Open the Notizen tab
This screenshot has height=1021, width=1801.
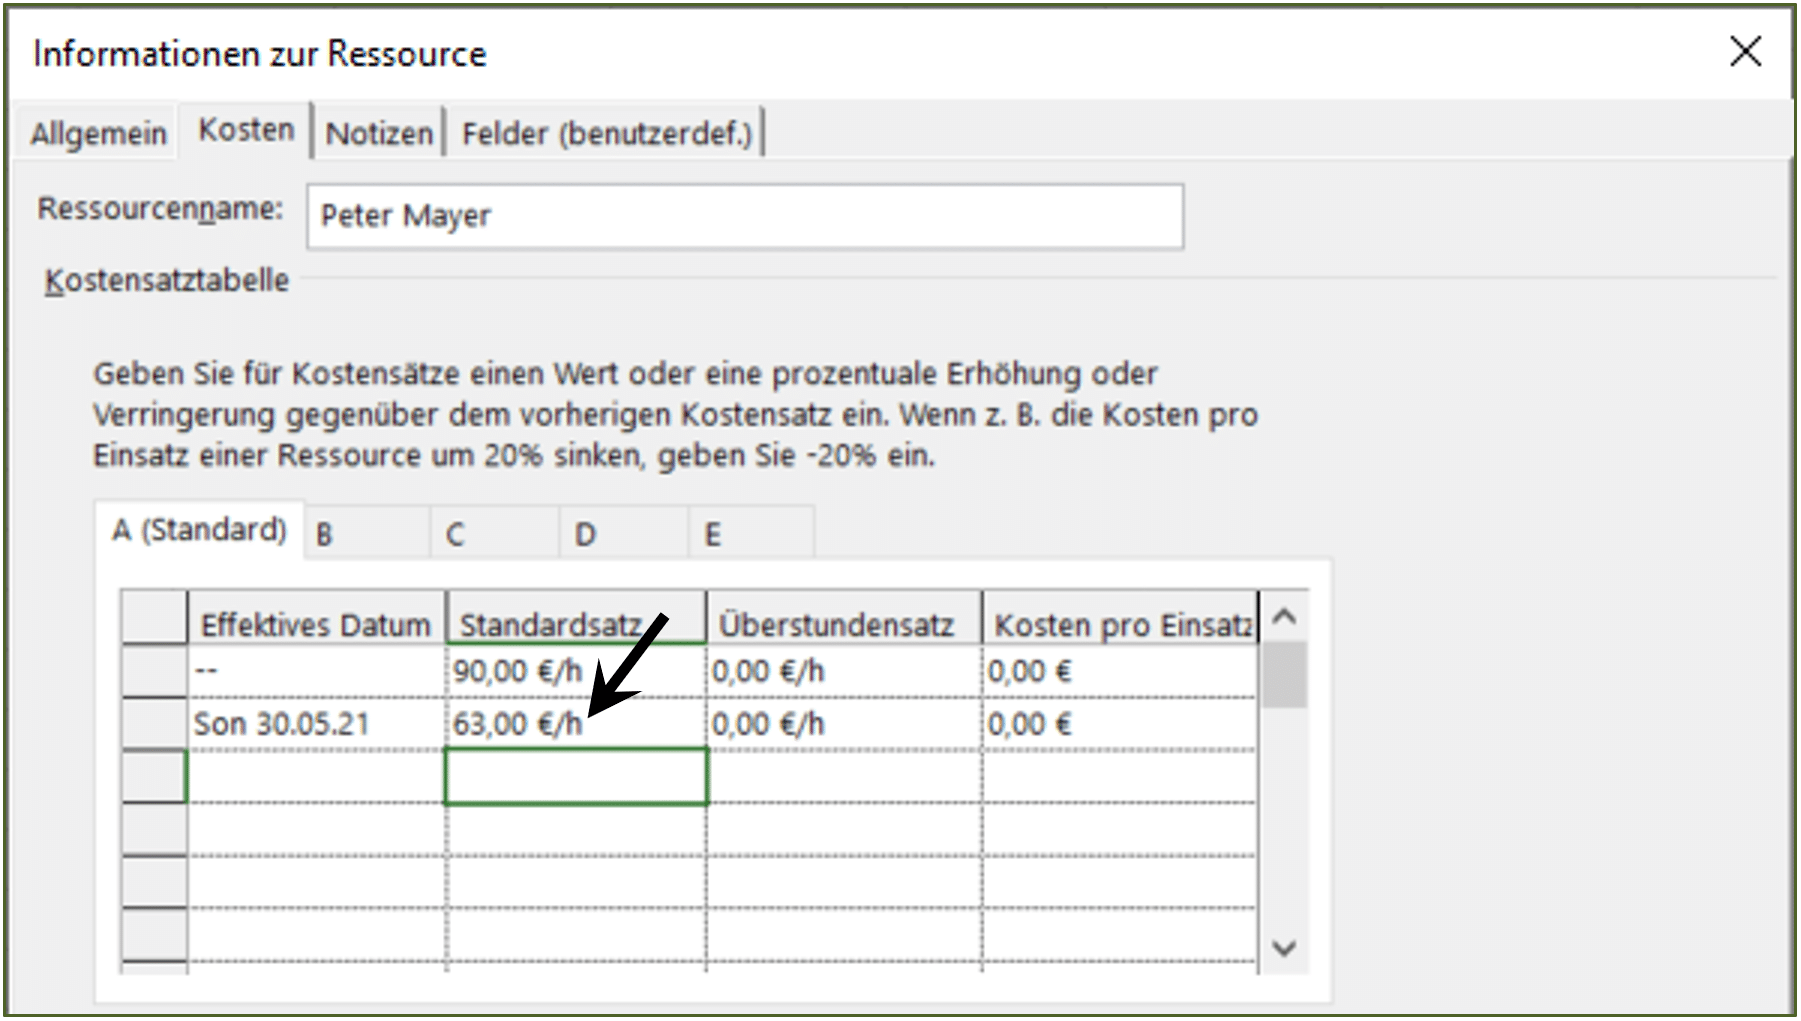tap(379, 133)
